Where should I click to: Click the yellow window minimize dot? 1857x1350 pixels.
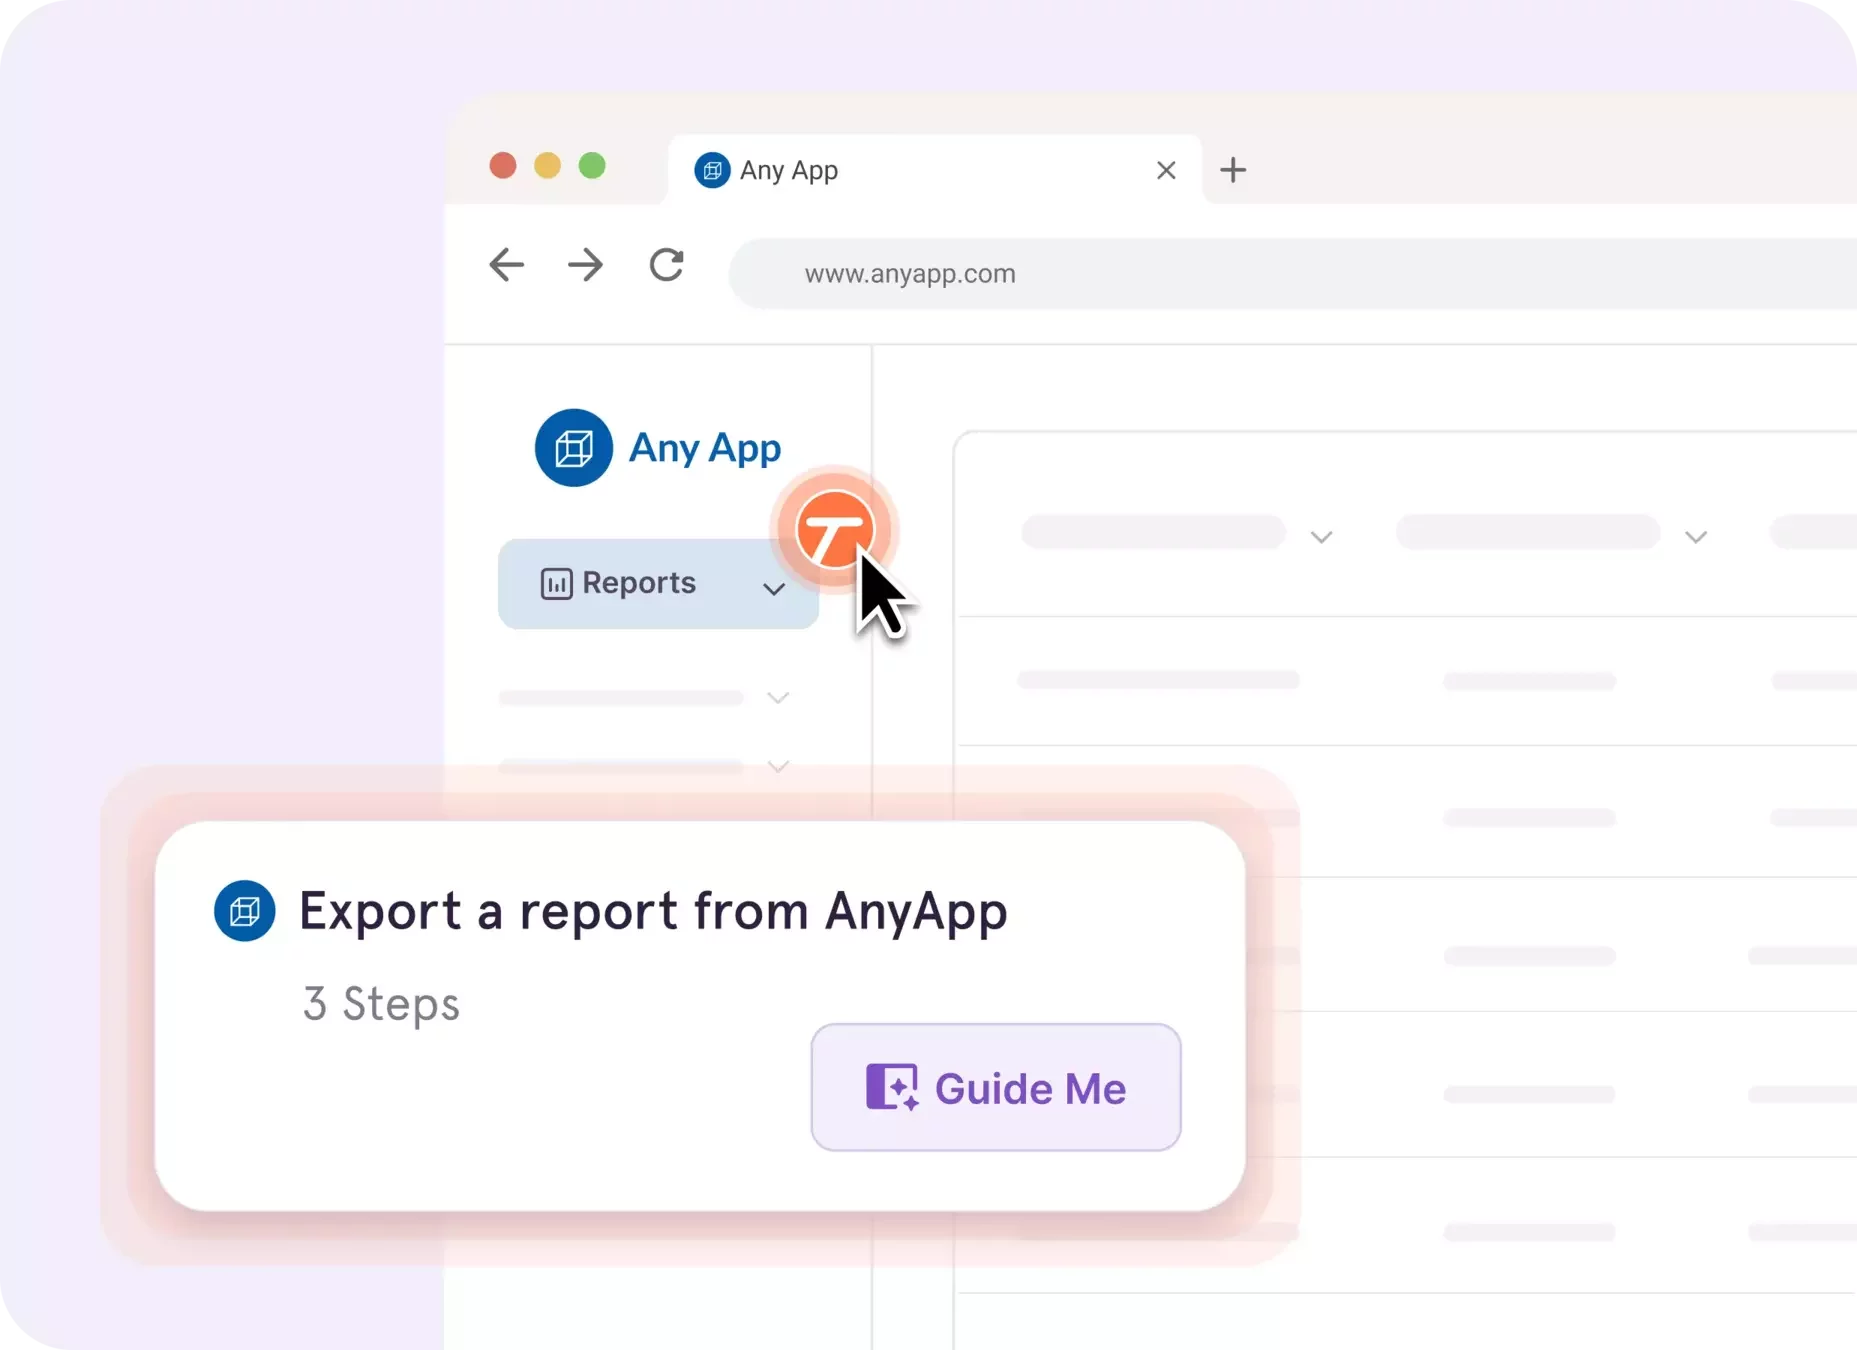pos(548,165)
